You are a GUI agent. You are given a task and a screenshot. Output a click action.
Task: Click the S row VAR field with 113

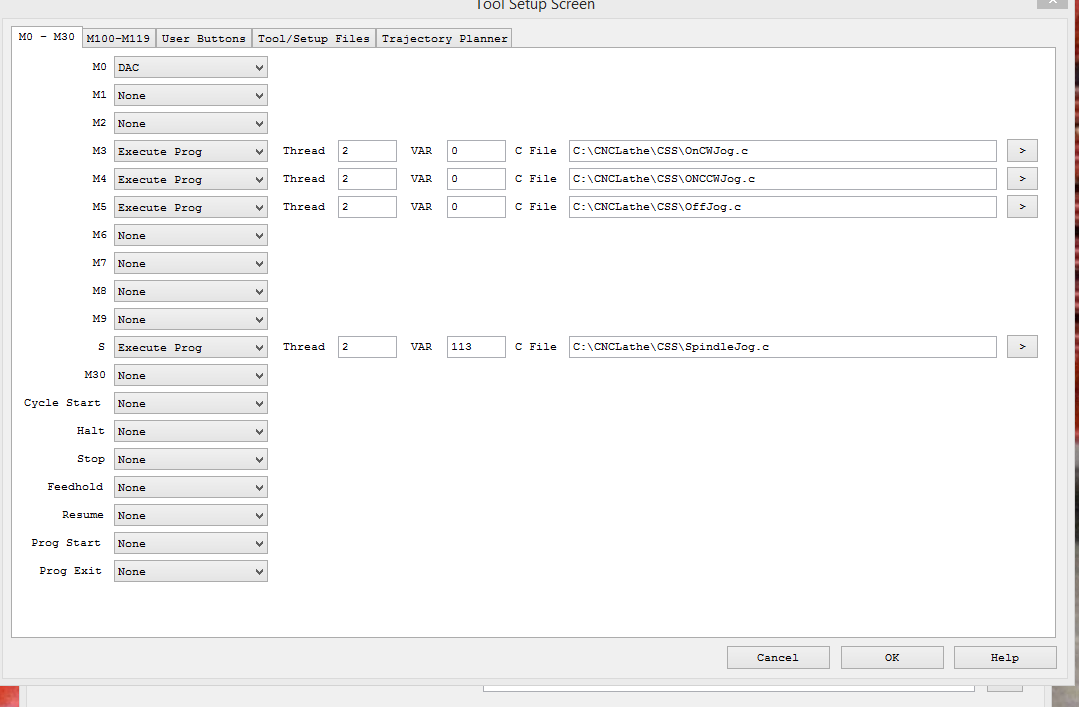click(x=476, y=347)
